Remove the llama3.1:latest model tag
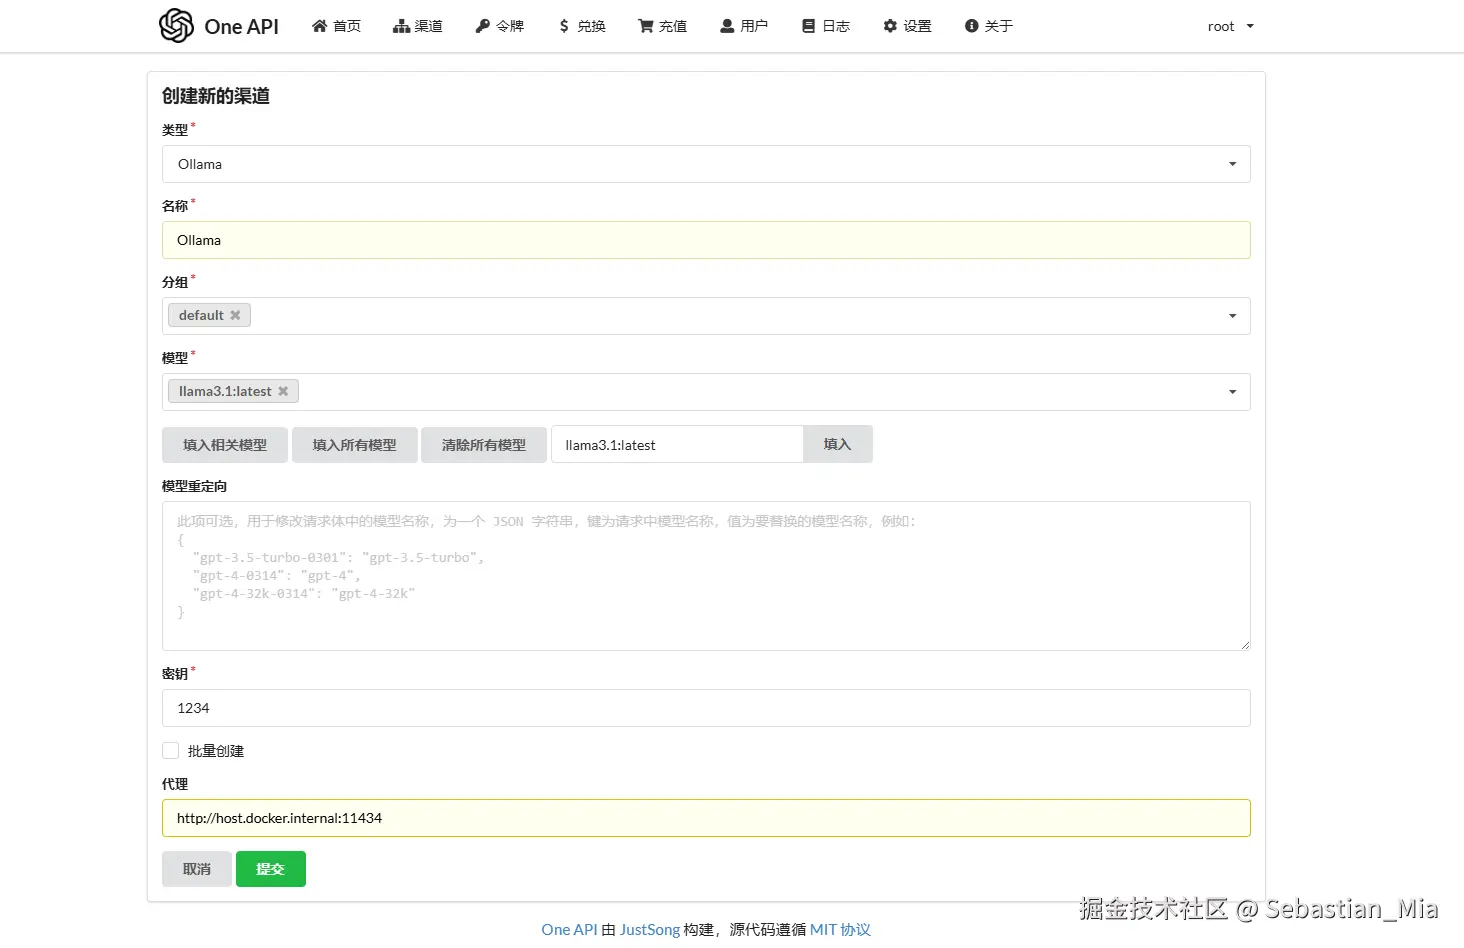 coord(283,391)
